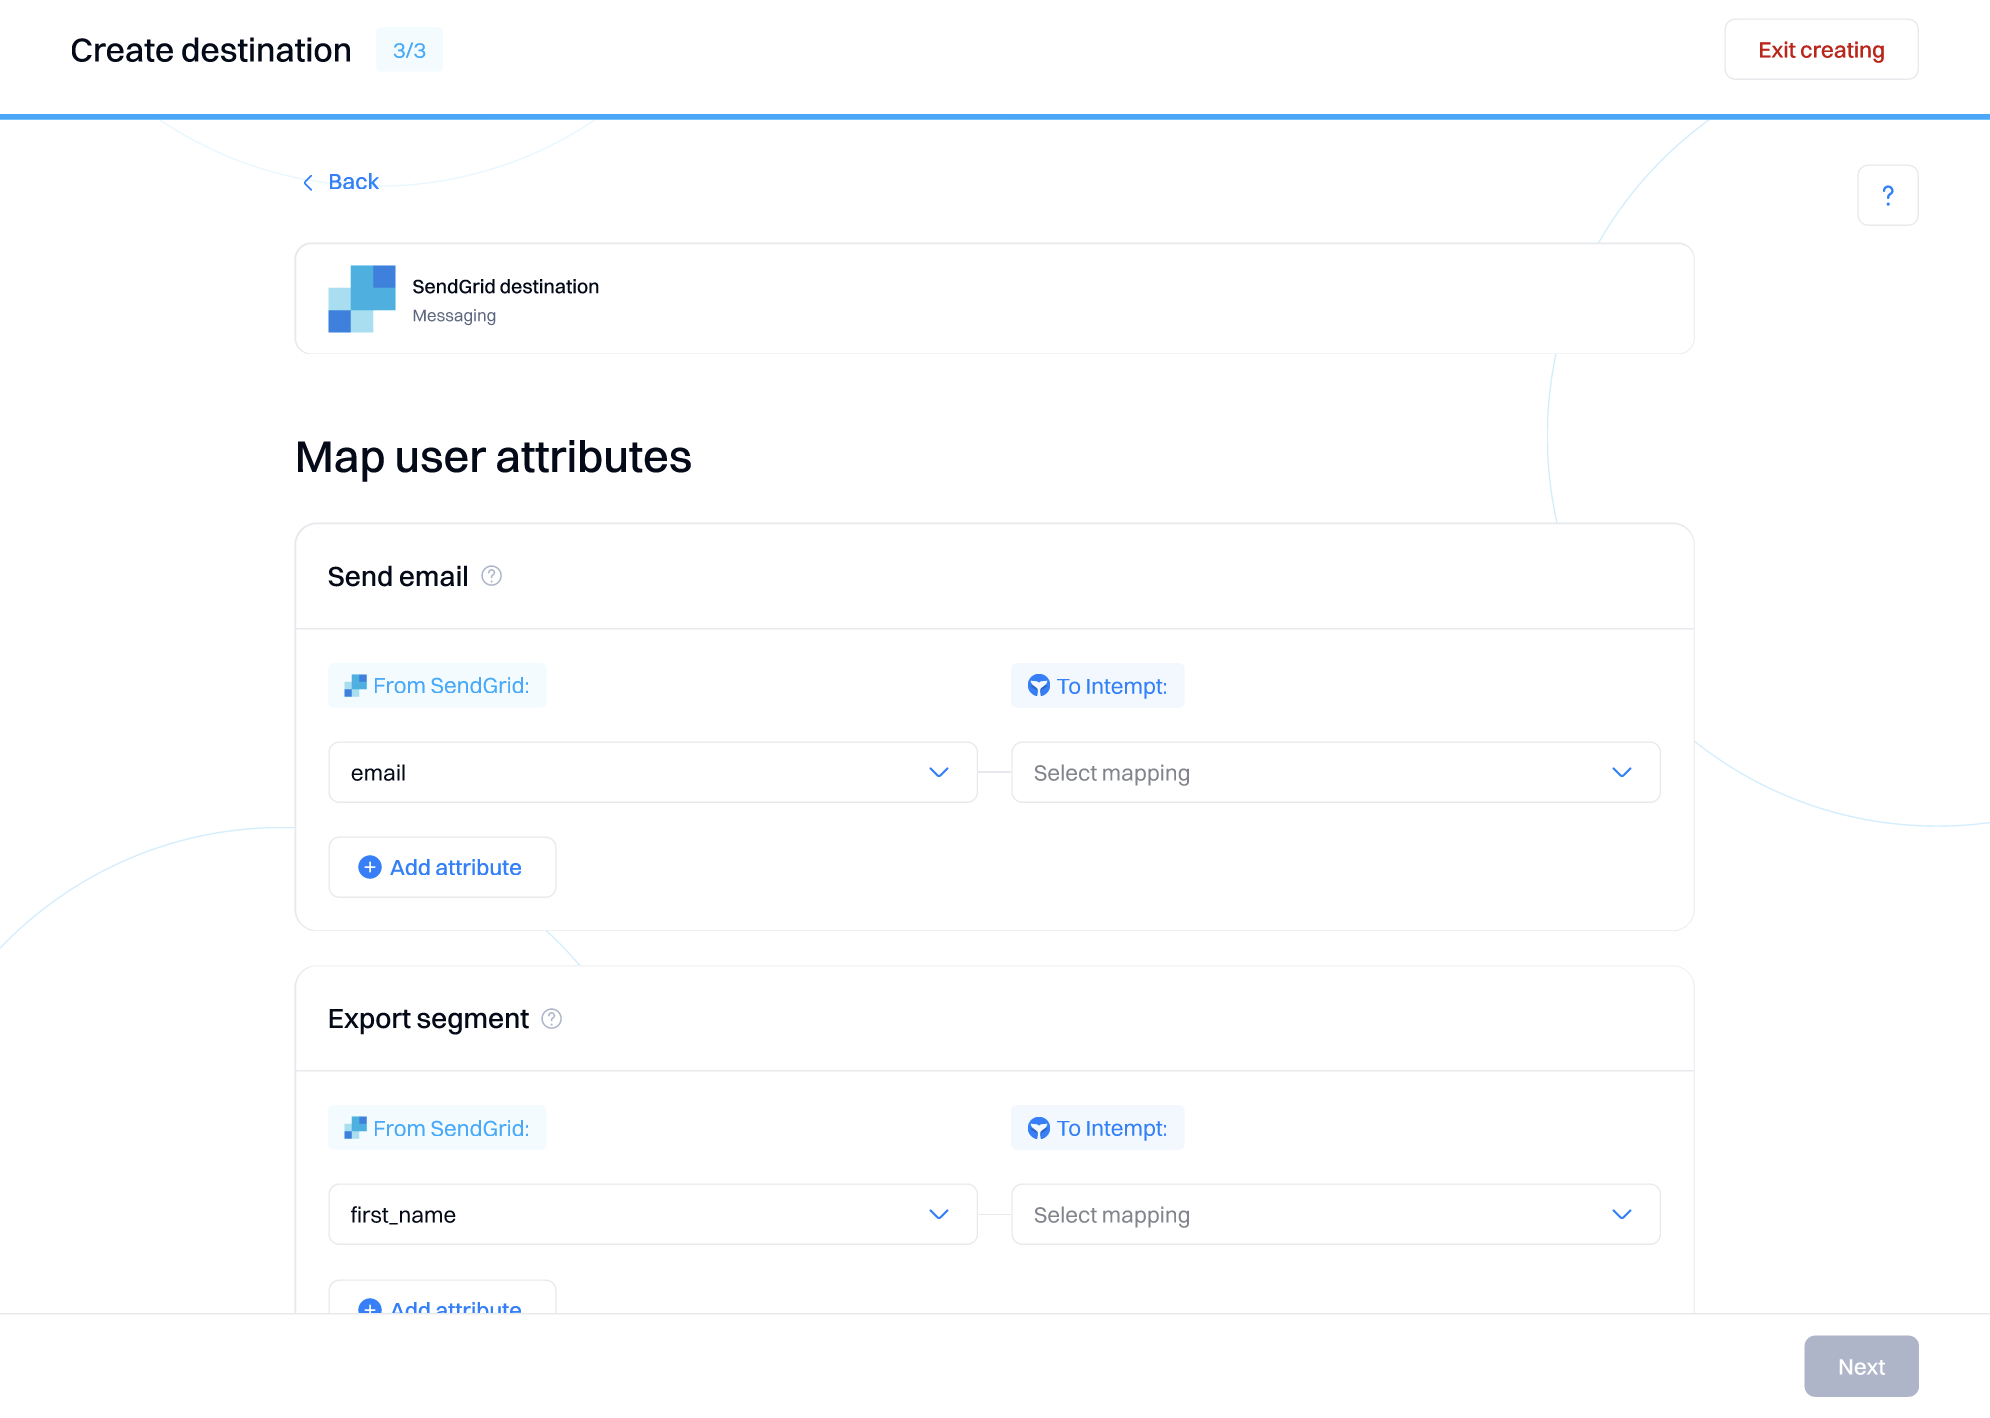
Task: Click the Send email 'To Intempt' label icon
Action: coord(1038,686)
